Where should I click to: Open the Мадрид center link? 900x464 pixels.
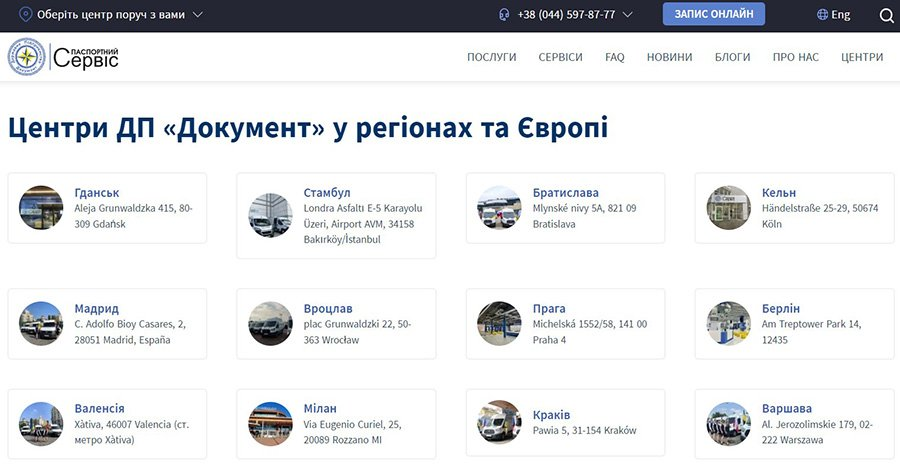point(96,308)
